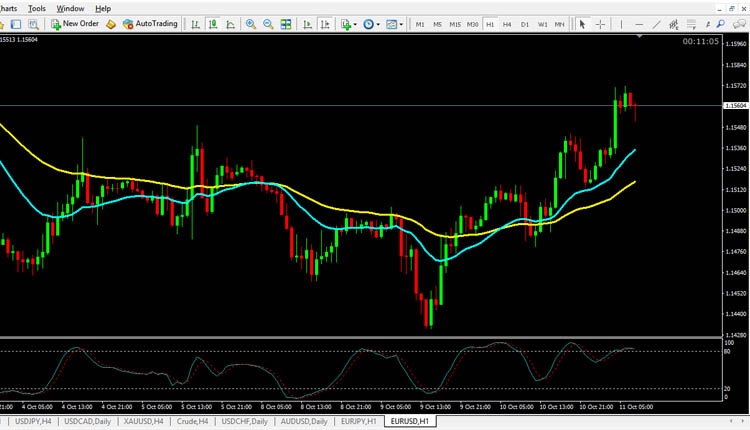Select the M1 timeframe

[420, 24]
